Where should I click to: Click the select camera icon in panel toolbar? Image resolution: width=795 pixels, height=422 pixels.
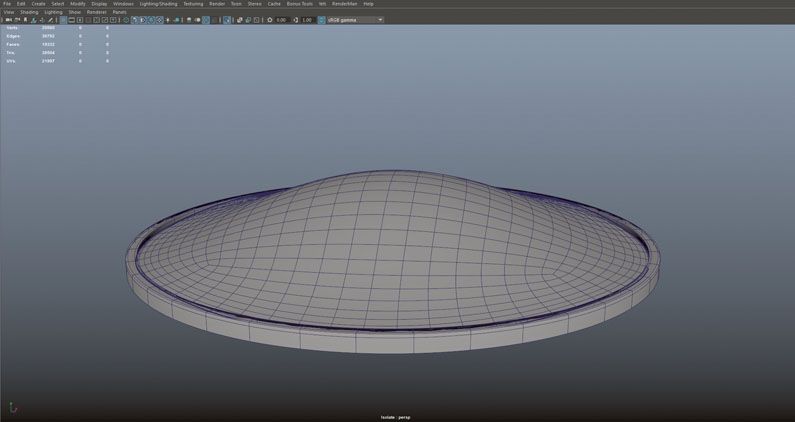click(8, 20)
